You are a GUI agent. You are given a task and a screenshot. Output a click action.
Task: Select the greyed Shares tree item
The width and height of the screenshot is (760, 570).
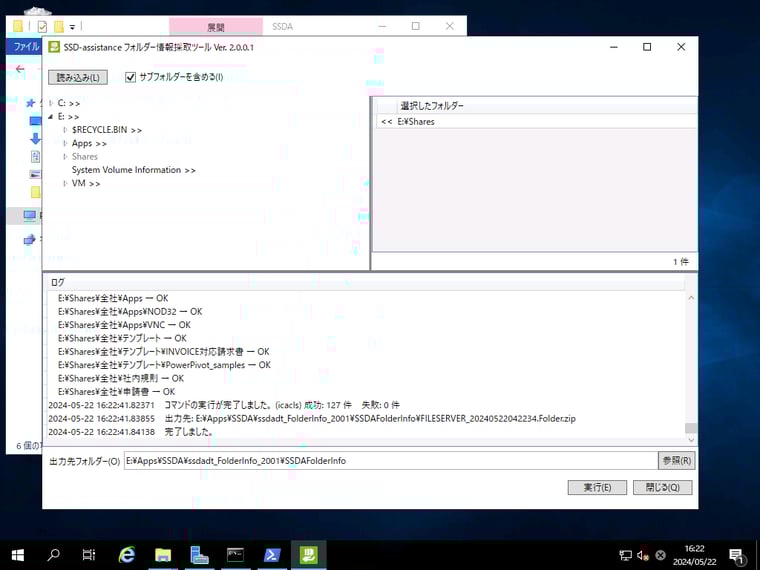pyautogui.click(x=85, y=157)
